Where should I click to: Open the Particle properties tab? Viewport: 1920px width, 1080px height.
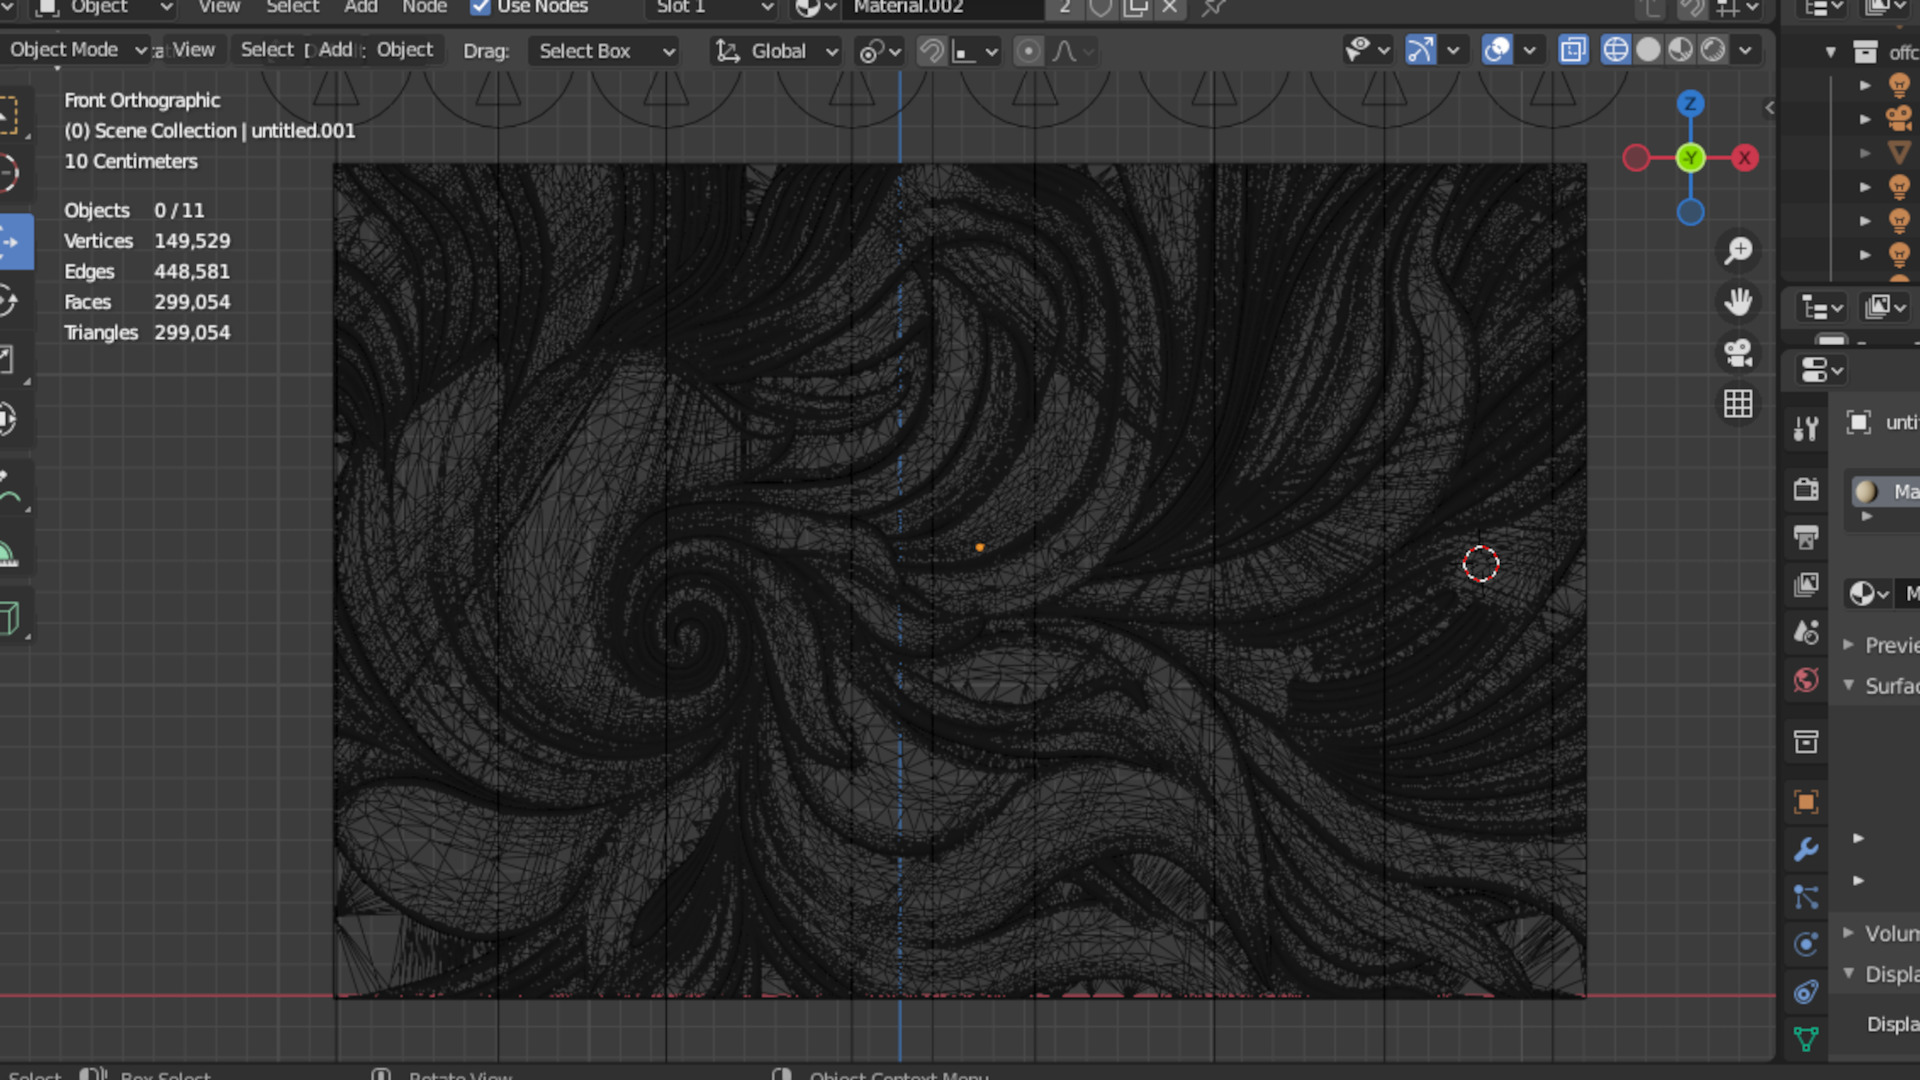point(1806,897)
